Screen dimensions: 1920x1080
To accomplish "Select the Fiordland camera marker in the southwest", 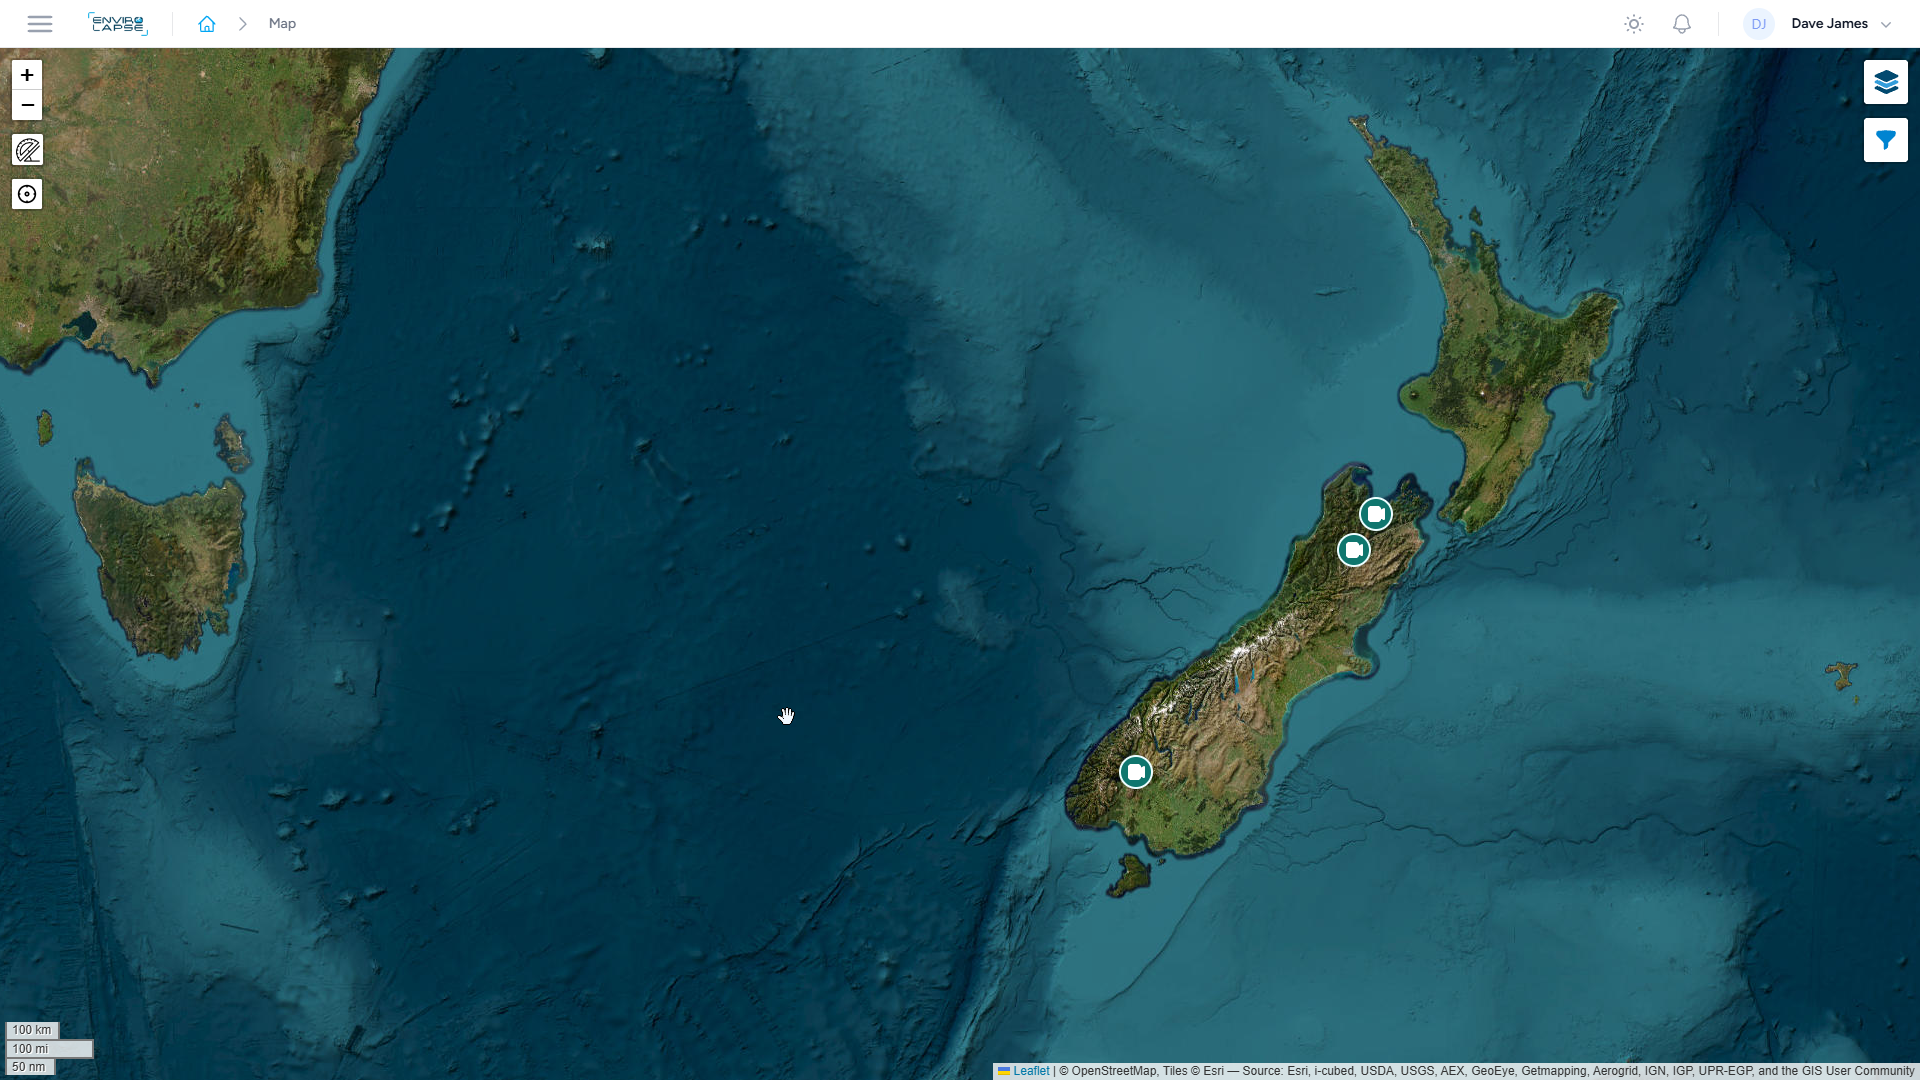I will 1136,772.
